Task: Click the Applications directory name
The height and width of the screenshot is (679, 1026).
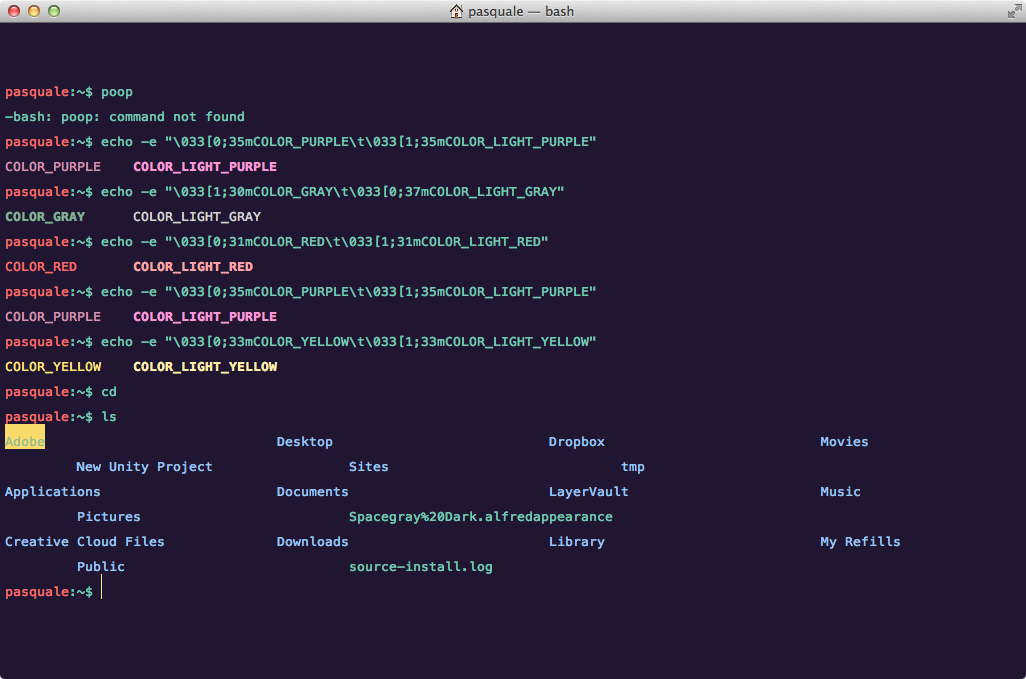Action: point(52,492)
